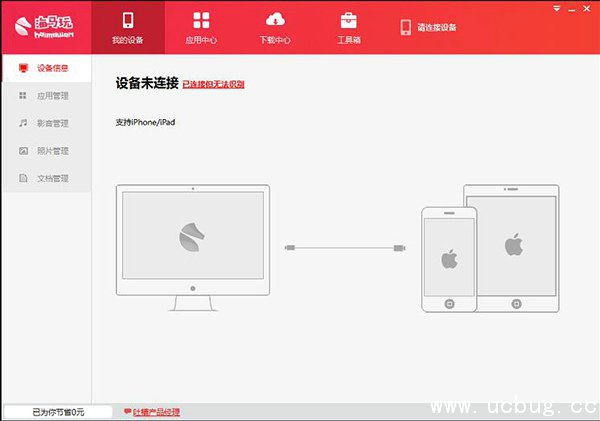Minimize the Haima window
Screen dimensions: 600x421
[x=572, y=9]
